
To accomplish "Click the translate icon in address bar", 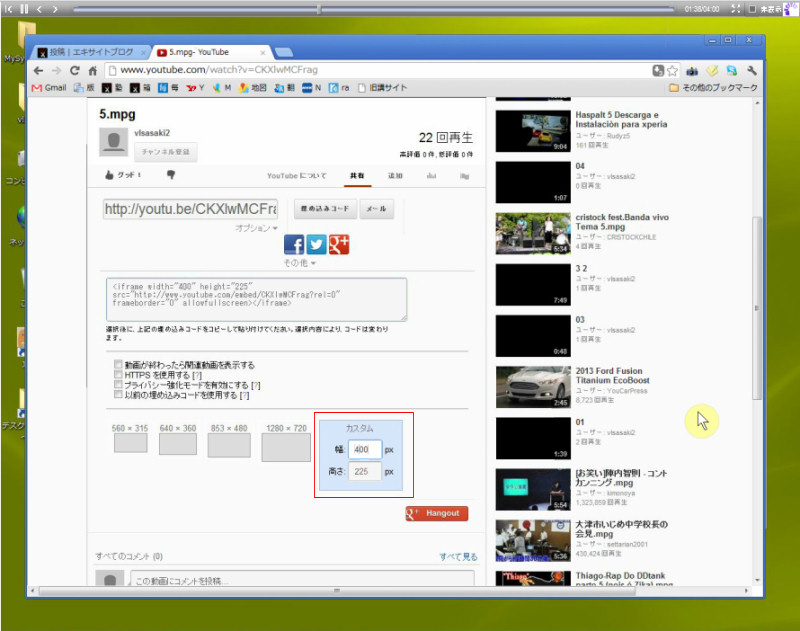I will (658, 70).
